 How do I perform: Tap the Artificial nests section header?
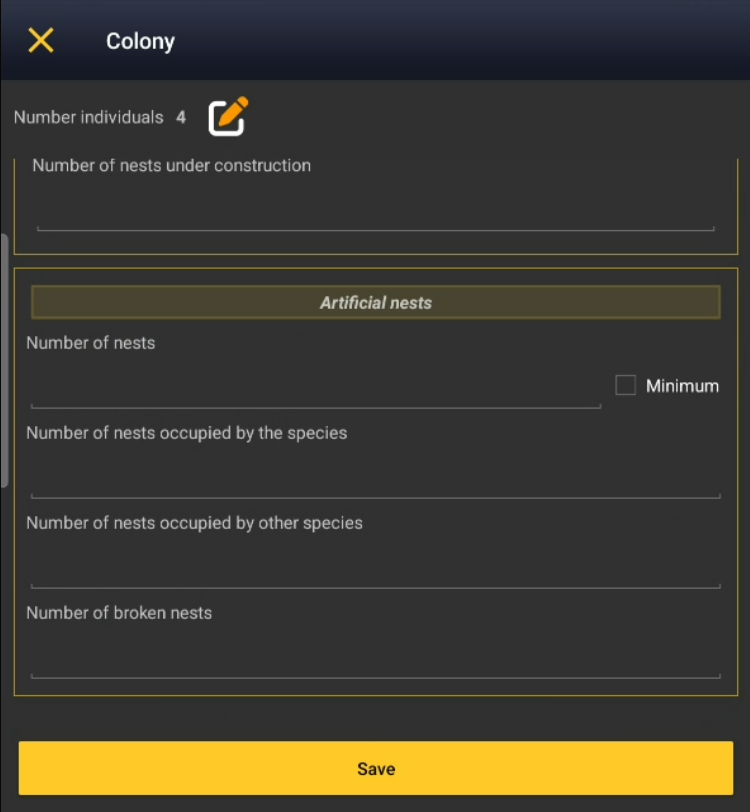pyautogui.click(x=375, y=302)
